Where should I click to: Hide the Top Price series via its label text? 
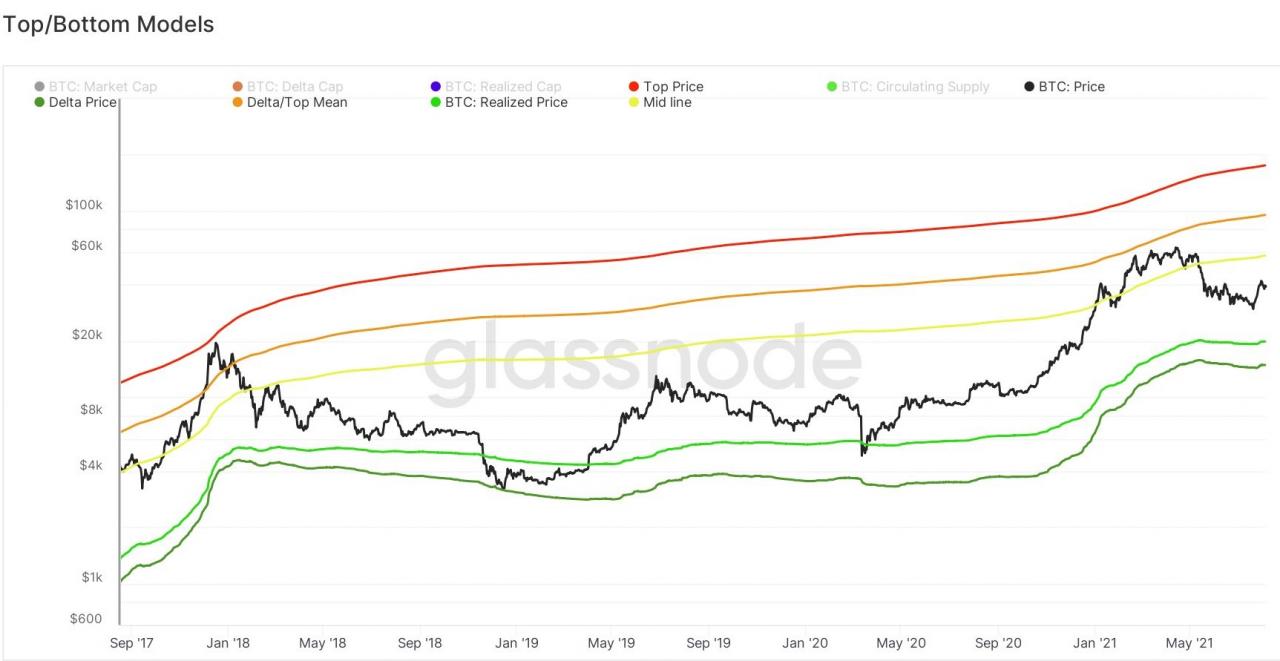click(x=673, y=87)
